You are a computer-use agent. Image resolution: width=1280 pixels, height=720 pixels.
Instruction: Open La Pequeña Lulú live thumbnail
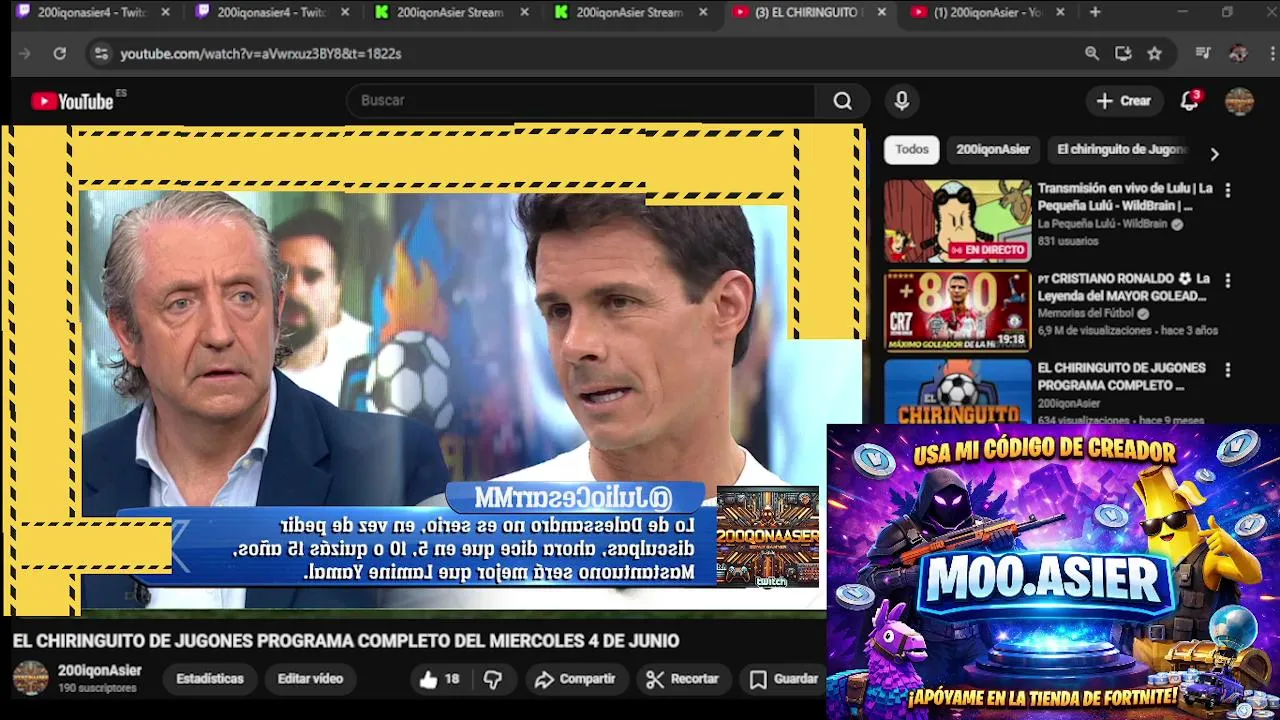point(957,221)
